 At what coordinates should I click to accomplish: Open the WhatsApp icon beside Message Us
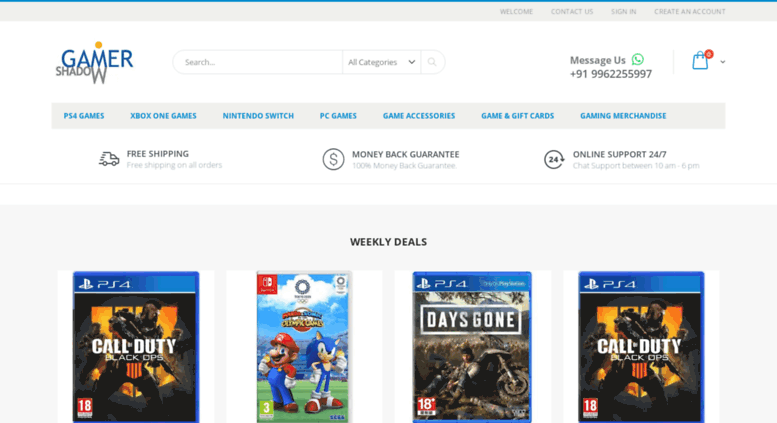point(638,59)
